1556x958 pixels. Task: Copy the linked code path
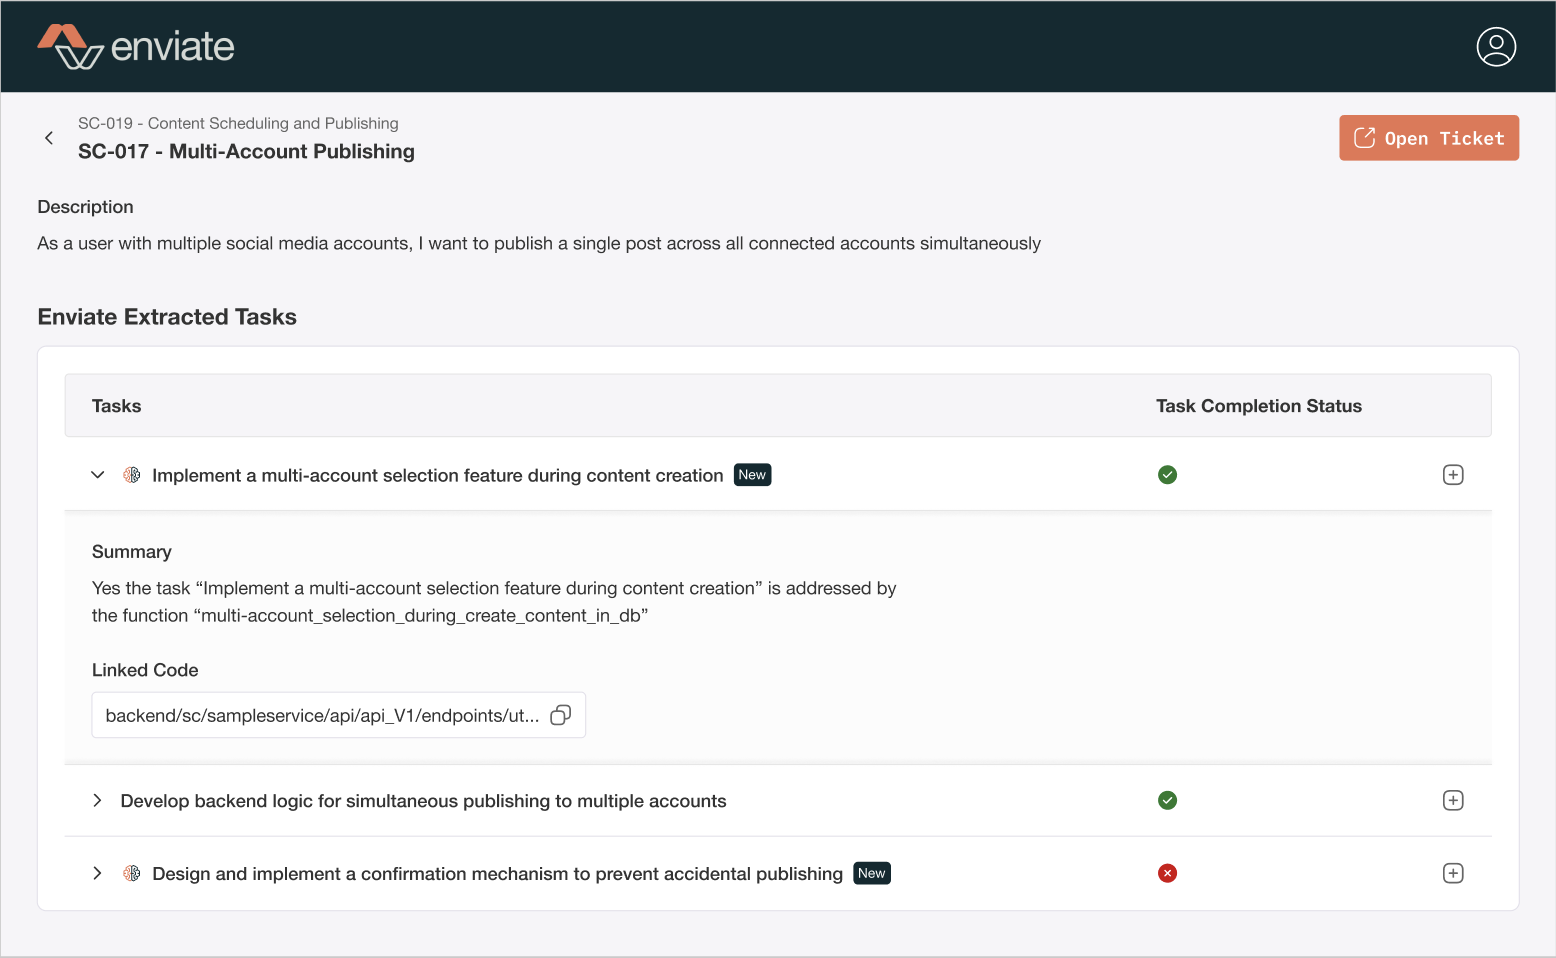pos(561,715)
